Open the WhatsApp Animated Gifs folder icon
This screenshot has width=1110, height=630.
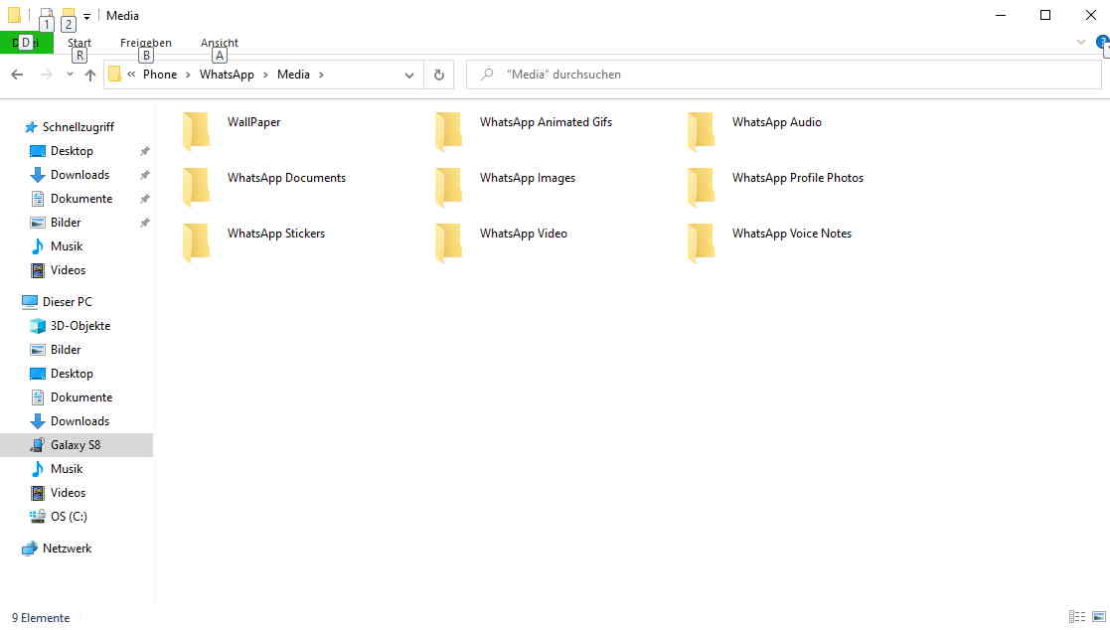pyautogui.click(x=449, y=132)
